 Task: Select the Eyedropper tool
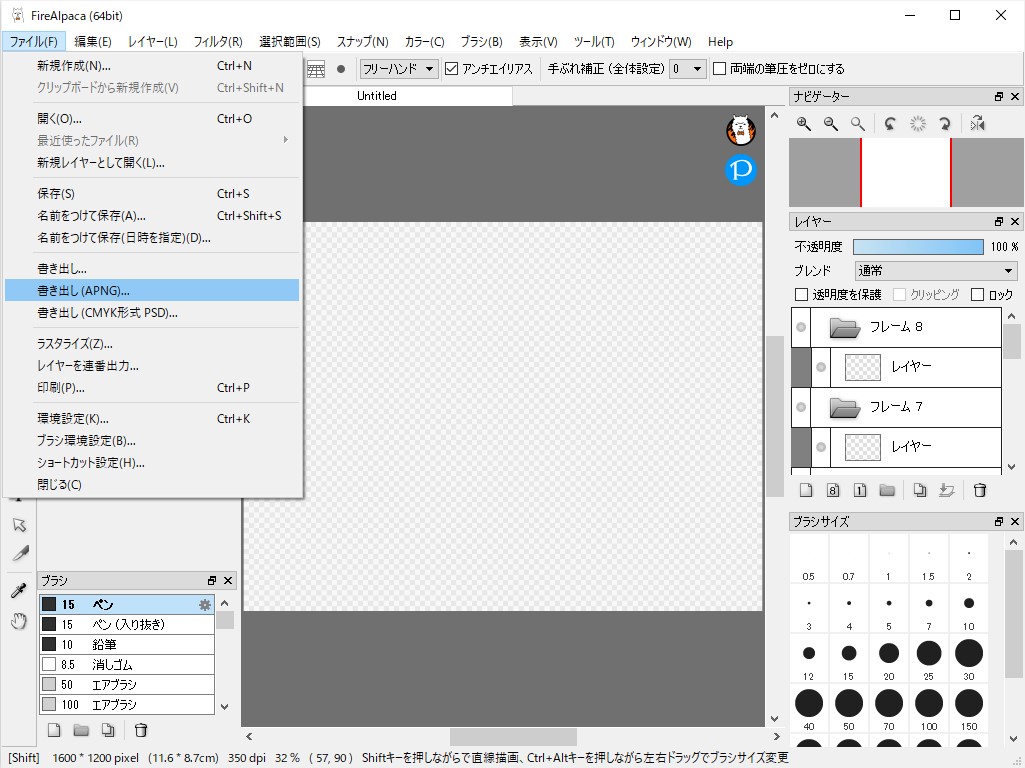click(x=18, y=588)
